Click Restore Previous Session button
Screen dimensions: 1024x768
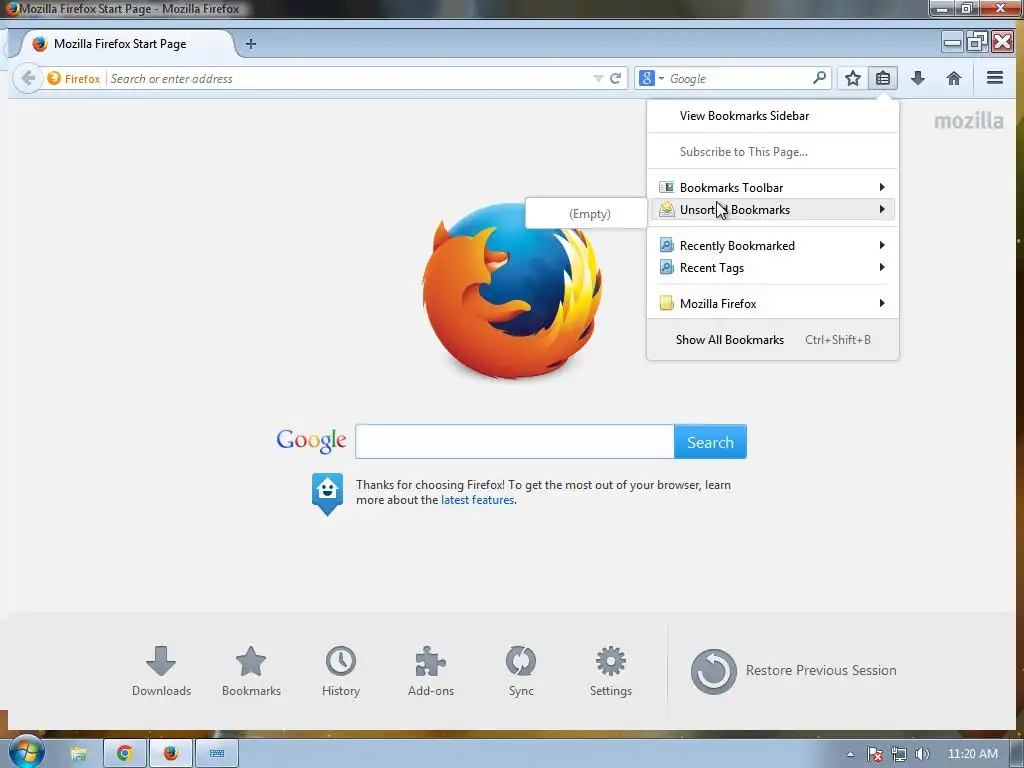click(793, 671)
